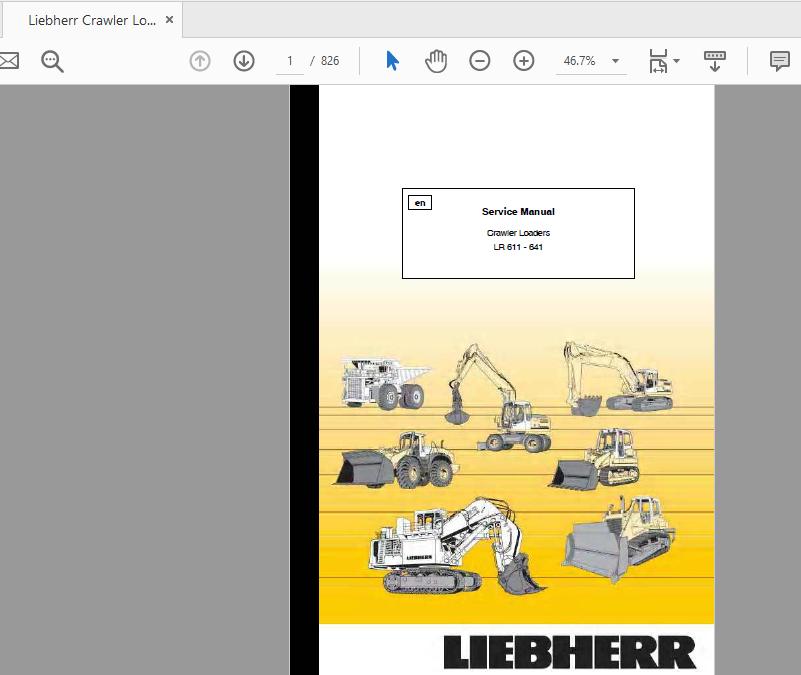Click the Crawler Loaders text line
This screenshot has width=801, height=675.
(x=518, y=233)
